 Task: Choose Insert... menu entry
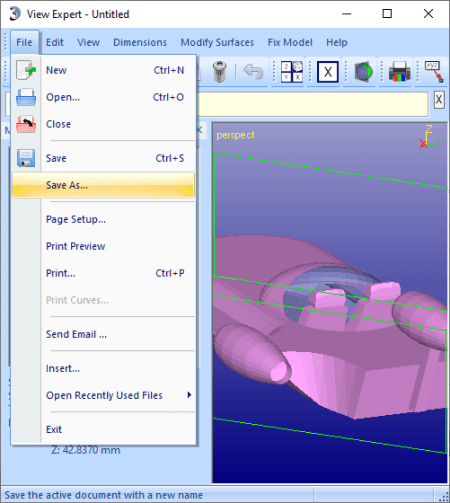coord(103,368)
